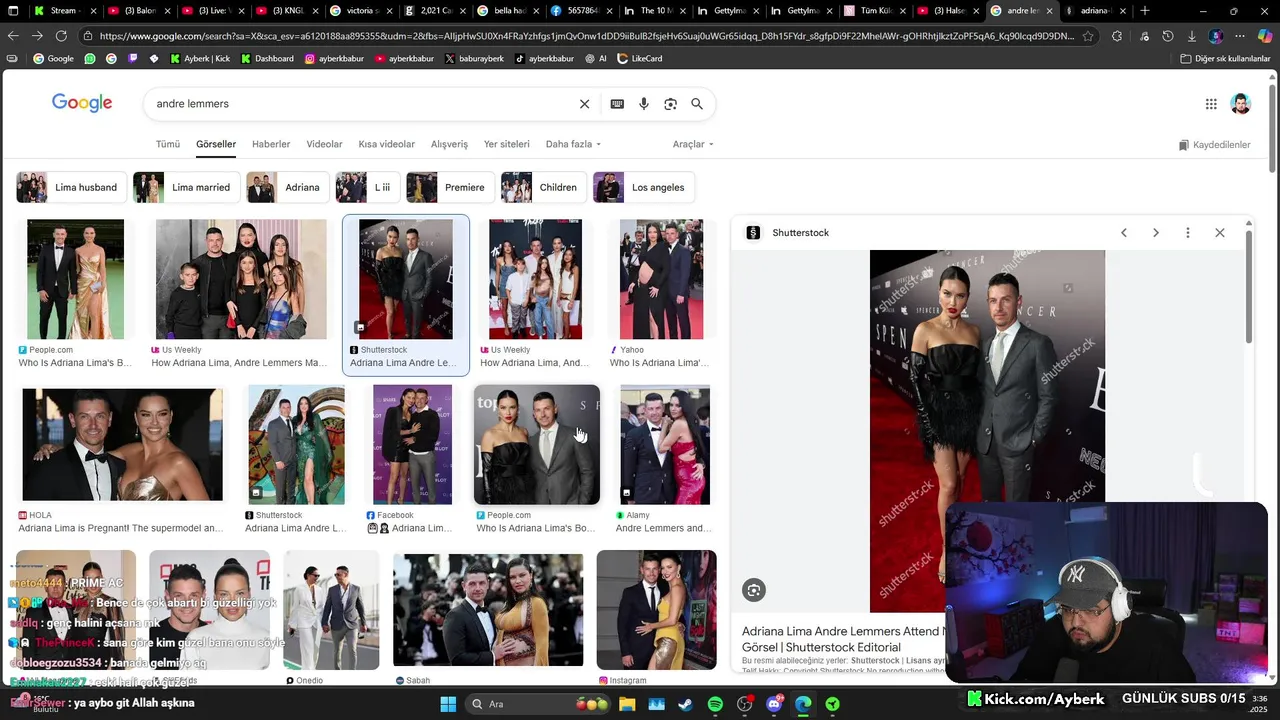Click the Lens search icon on the preview image
Viewport: 1280px width, 720px height.
click(x=754, y=590)
